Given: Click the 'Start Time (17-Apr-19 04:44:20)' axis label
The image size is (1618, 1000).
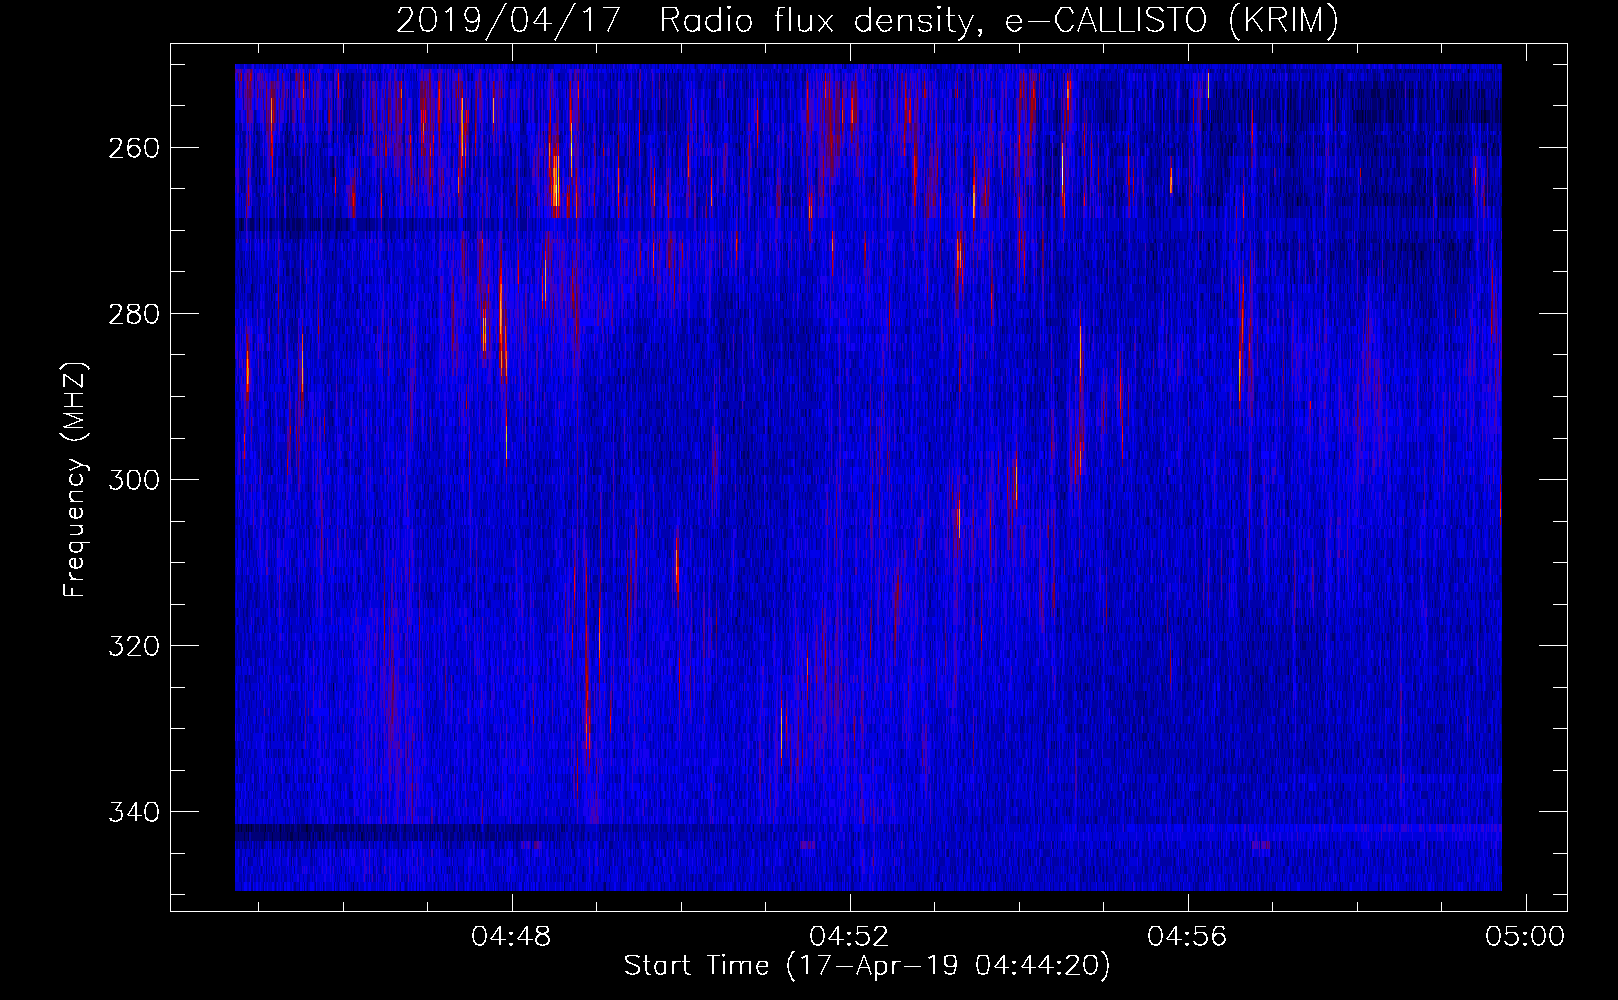Looking at the screenshot, I should click(x=867, y=966).
